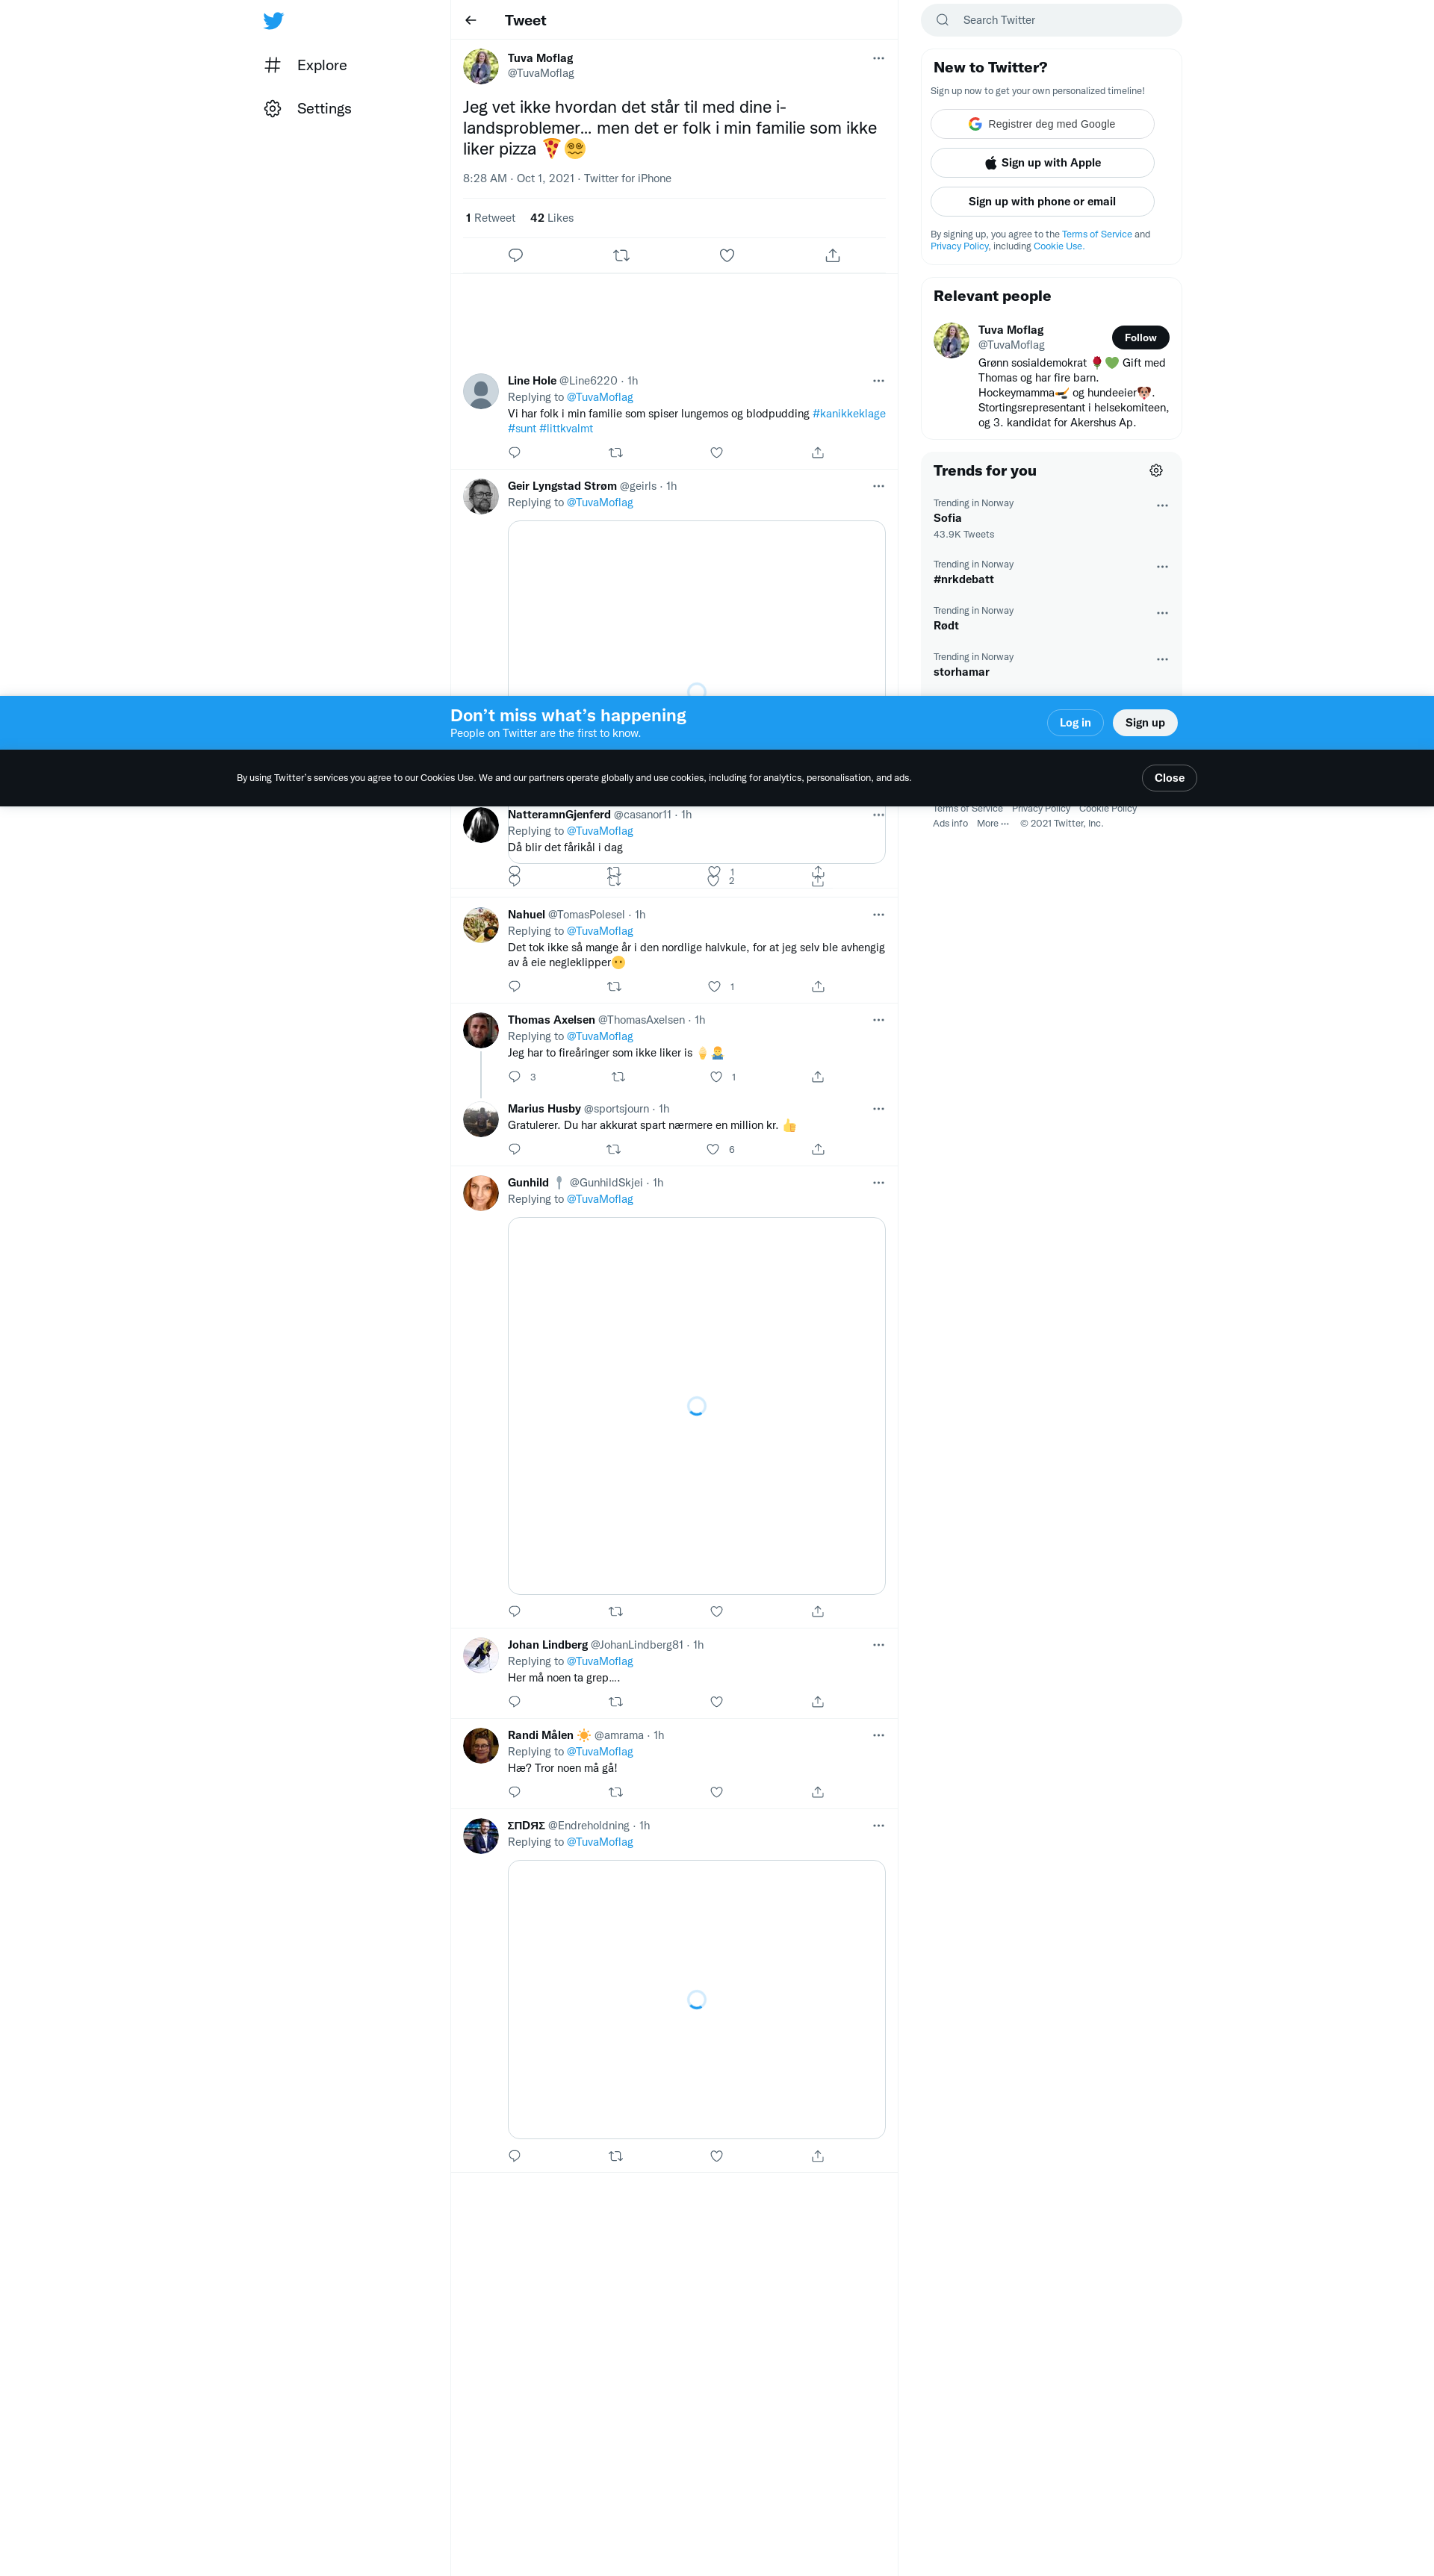Reply to Thomas Axelsen's tweet
The image size is (1434, 2576).
click(x=514, y=1077)
